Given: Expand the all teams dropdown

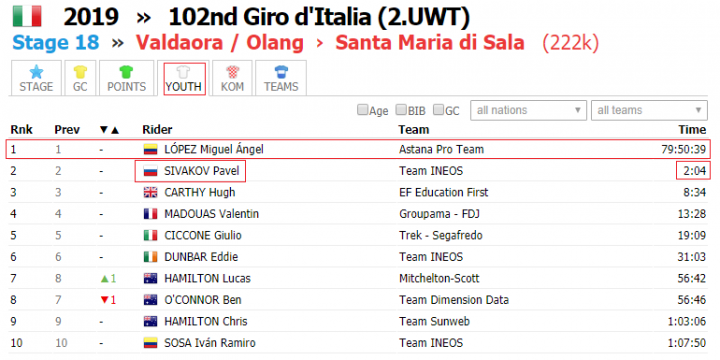Looking at the screenshot, I should pos(649,111).
